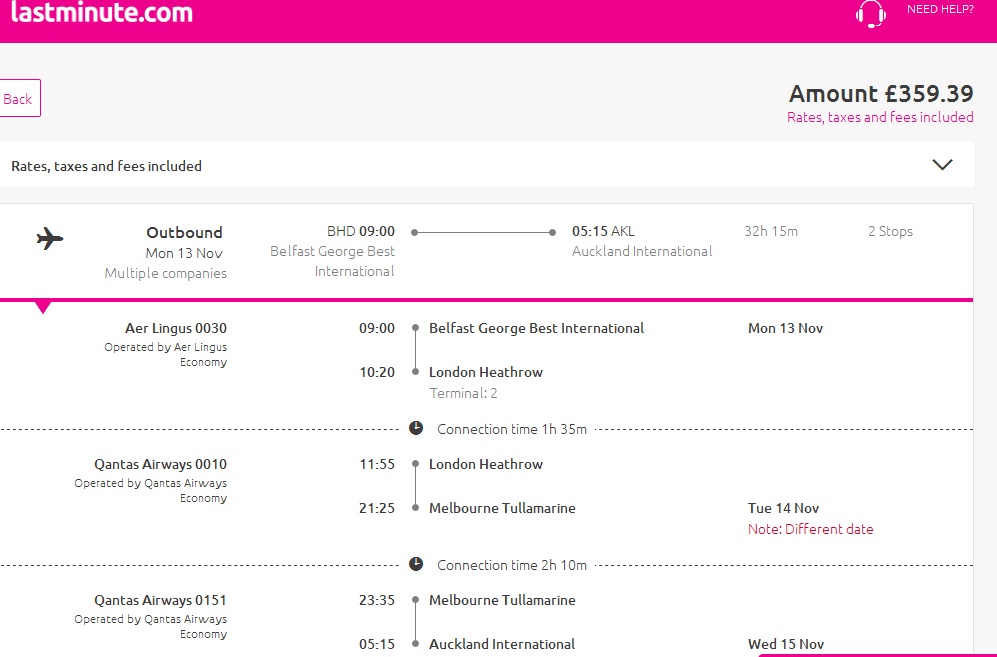Select the Qantas Airways 0151 flight label
This screenshot has height=657, width=997.
(160, 600)
